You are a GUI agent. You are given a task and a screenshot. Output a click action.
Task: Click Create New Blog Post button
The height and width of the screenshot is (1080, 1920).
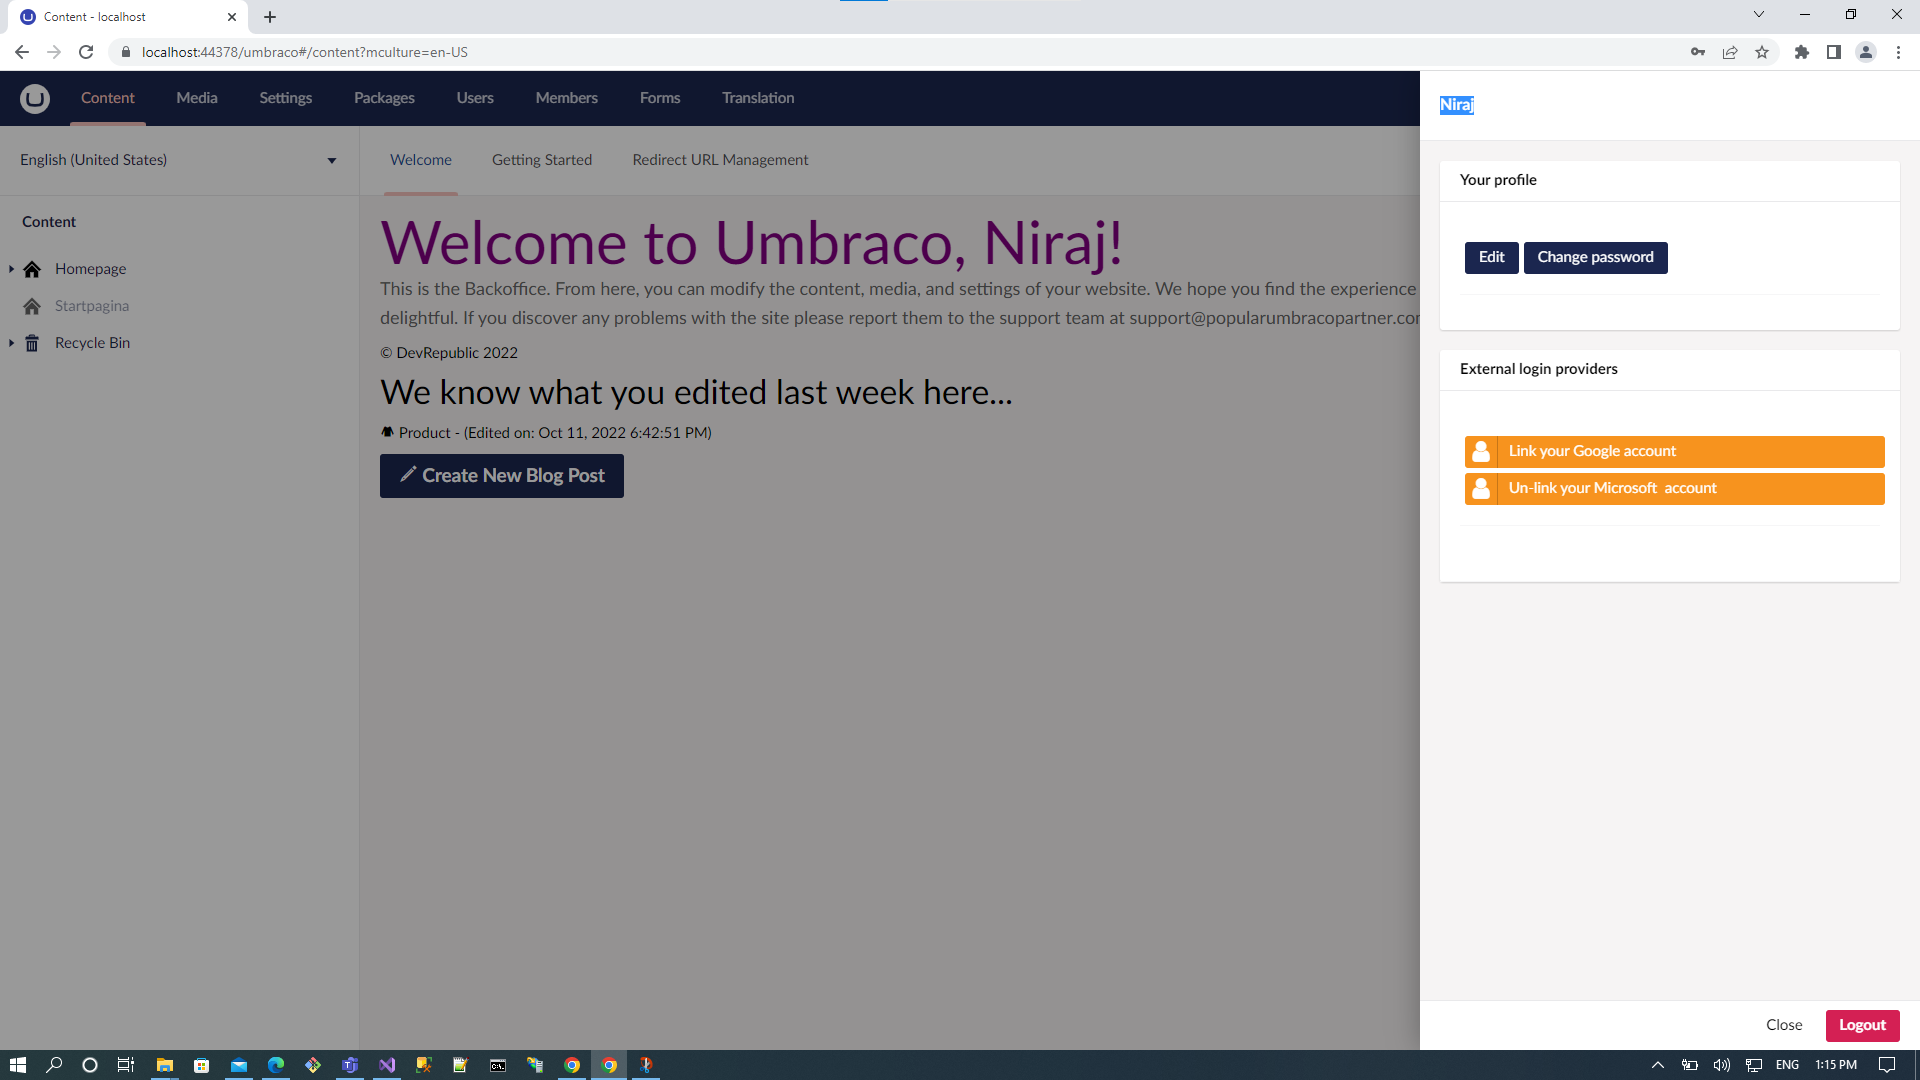click(x=502, y=476)
